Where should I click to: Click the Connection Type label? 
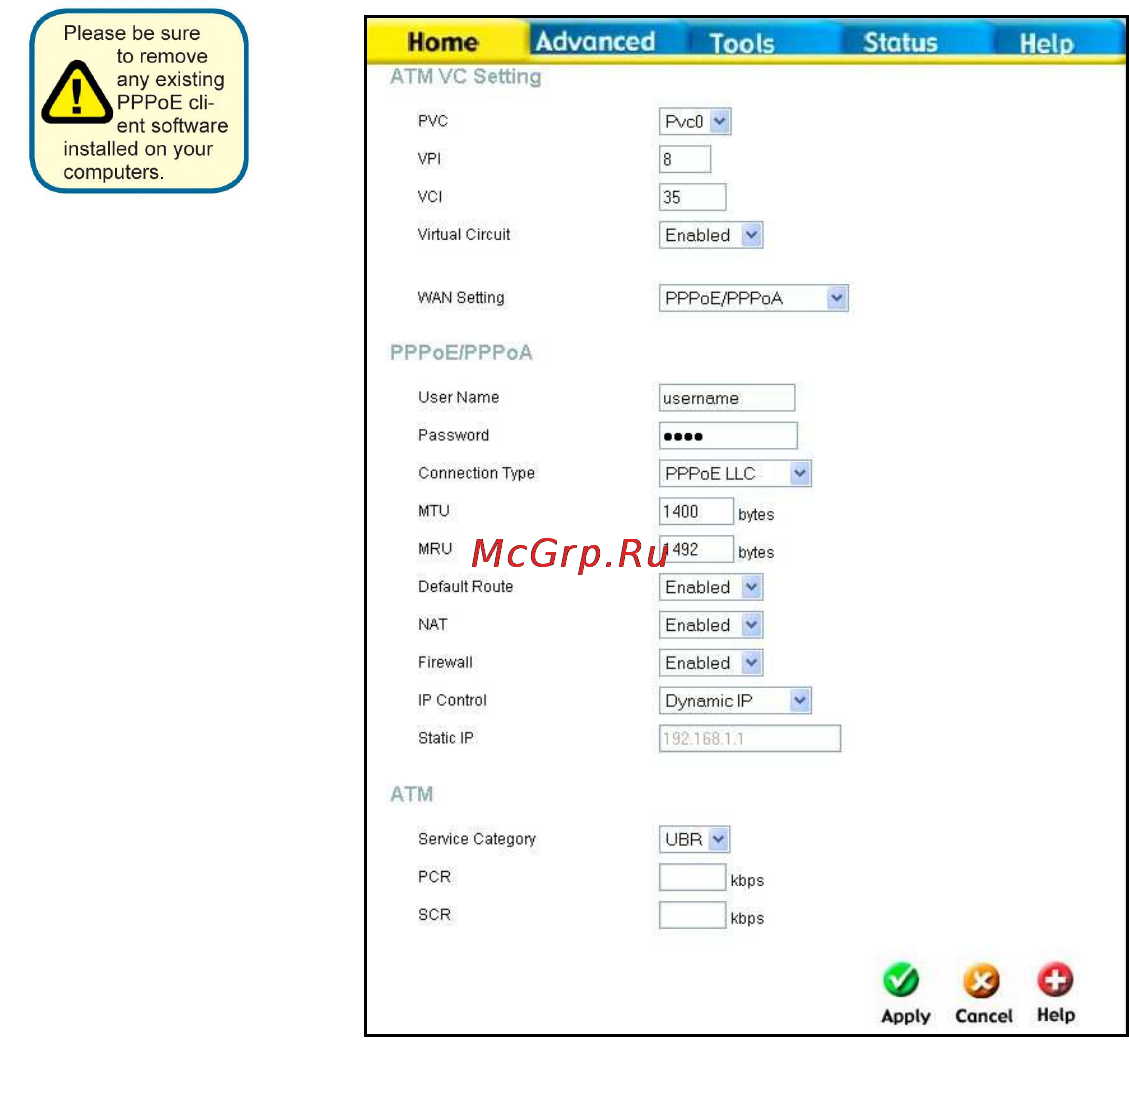(476, 472)
